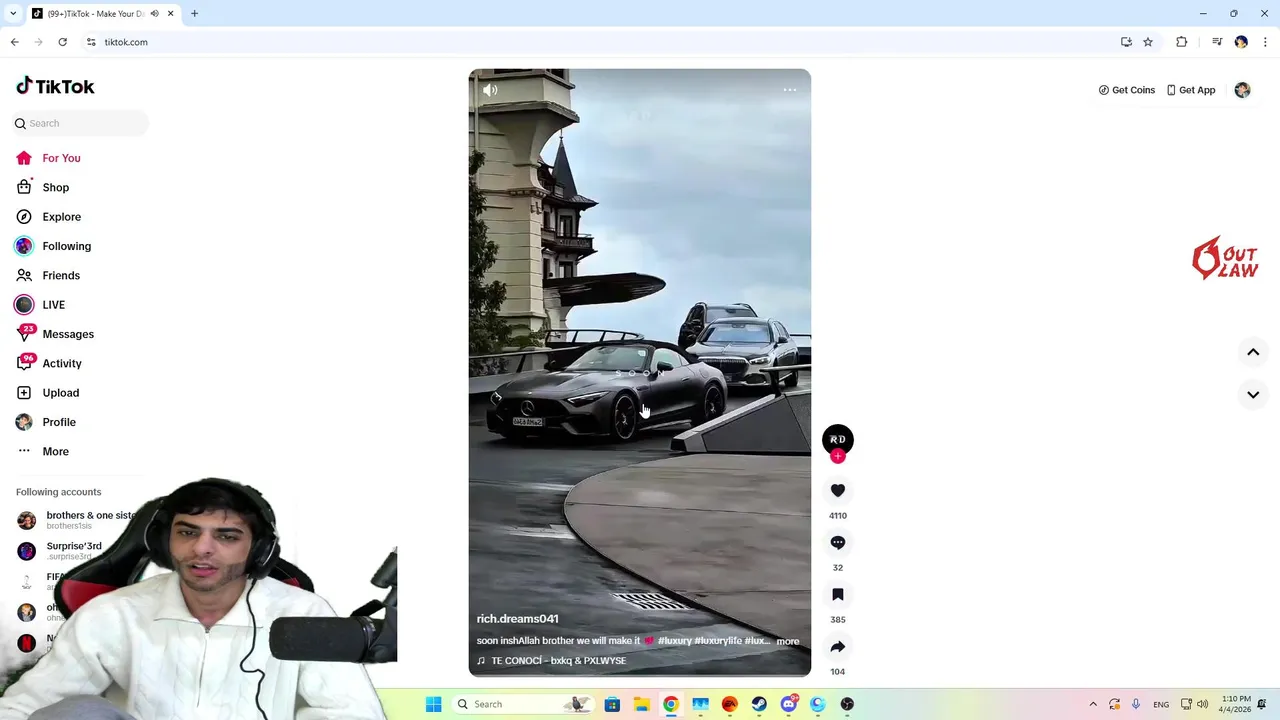Open the Chrome extensions puzzle icon
1280x720 pixels.
1182,42
